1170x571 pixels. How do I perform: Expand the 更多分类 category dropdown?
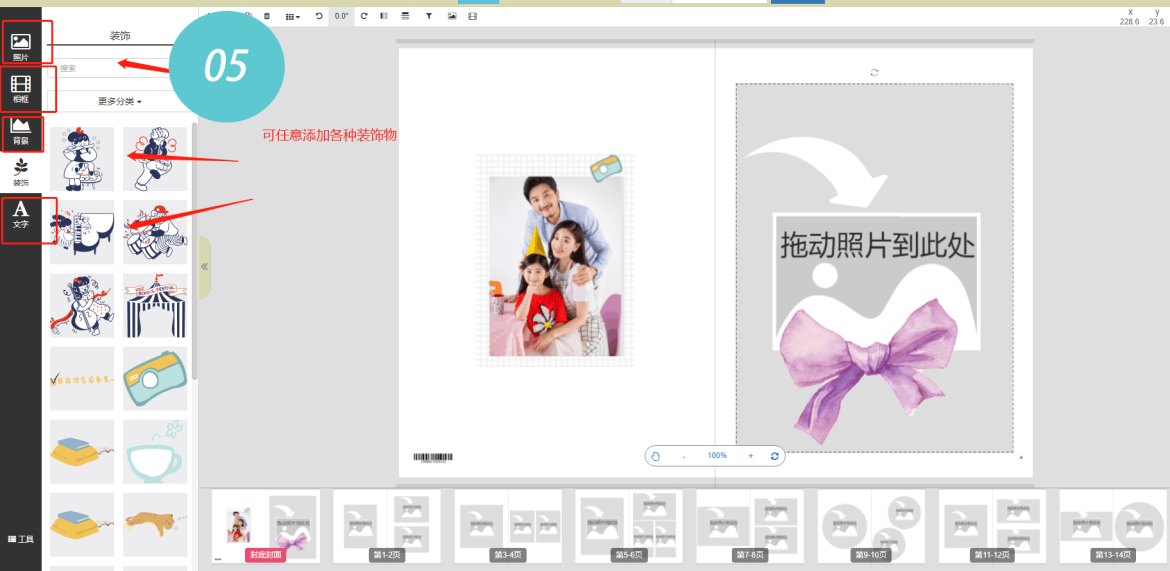click(x=120, y=101)
